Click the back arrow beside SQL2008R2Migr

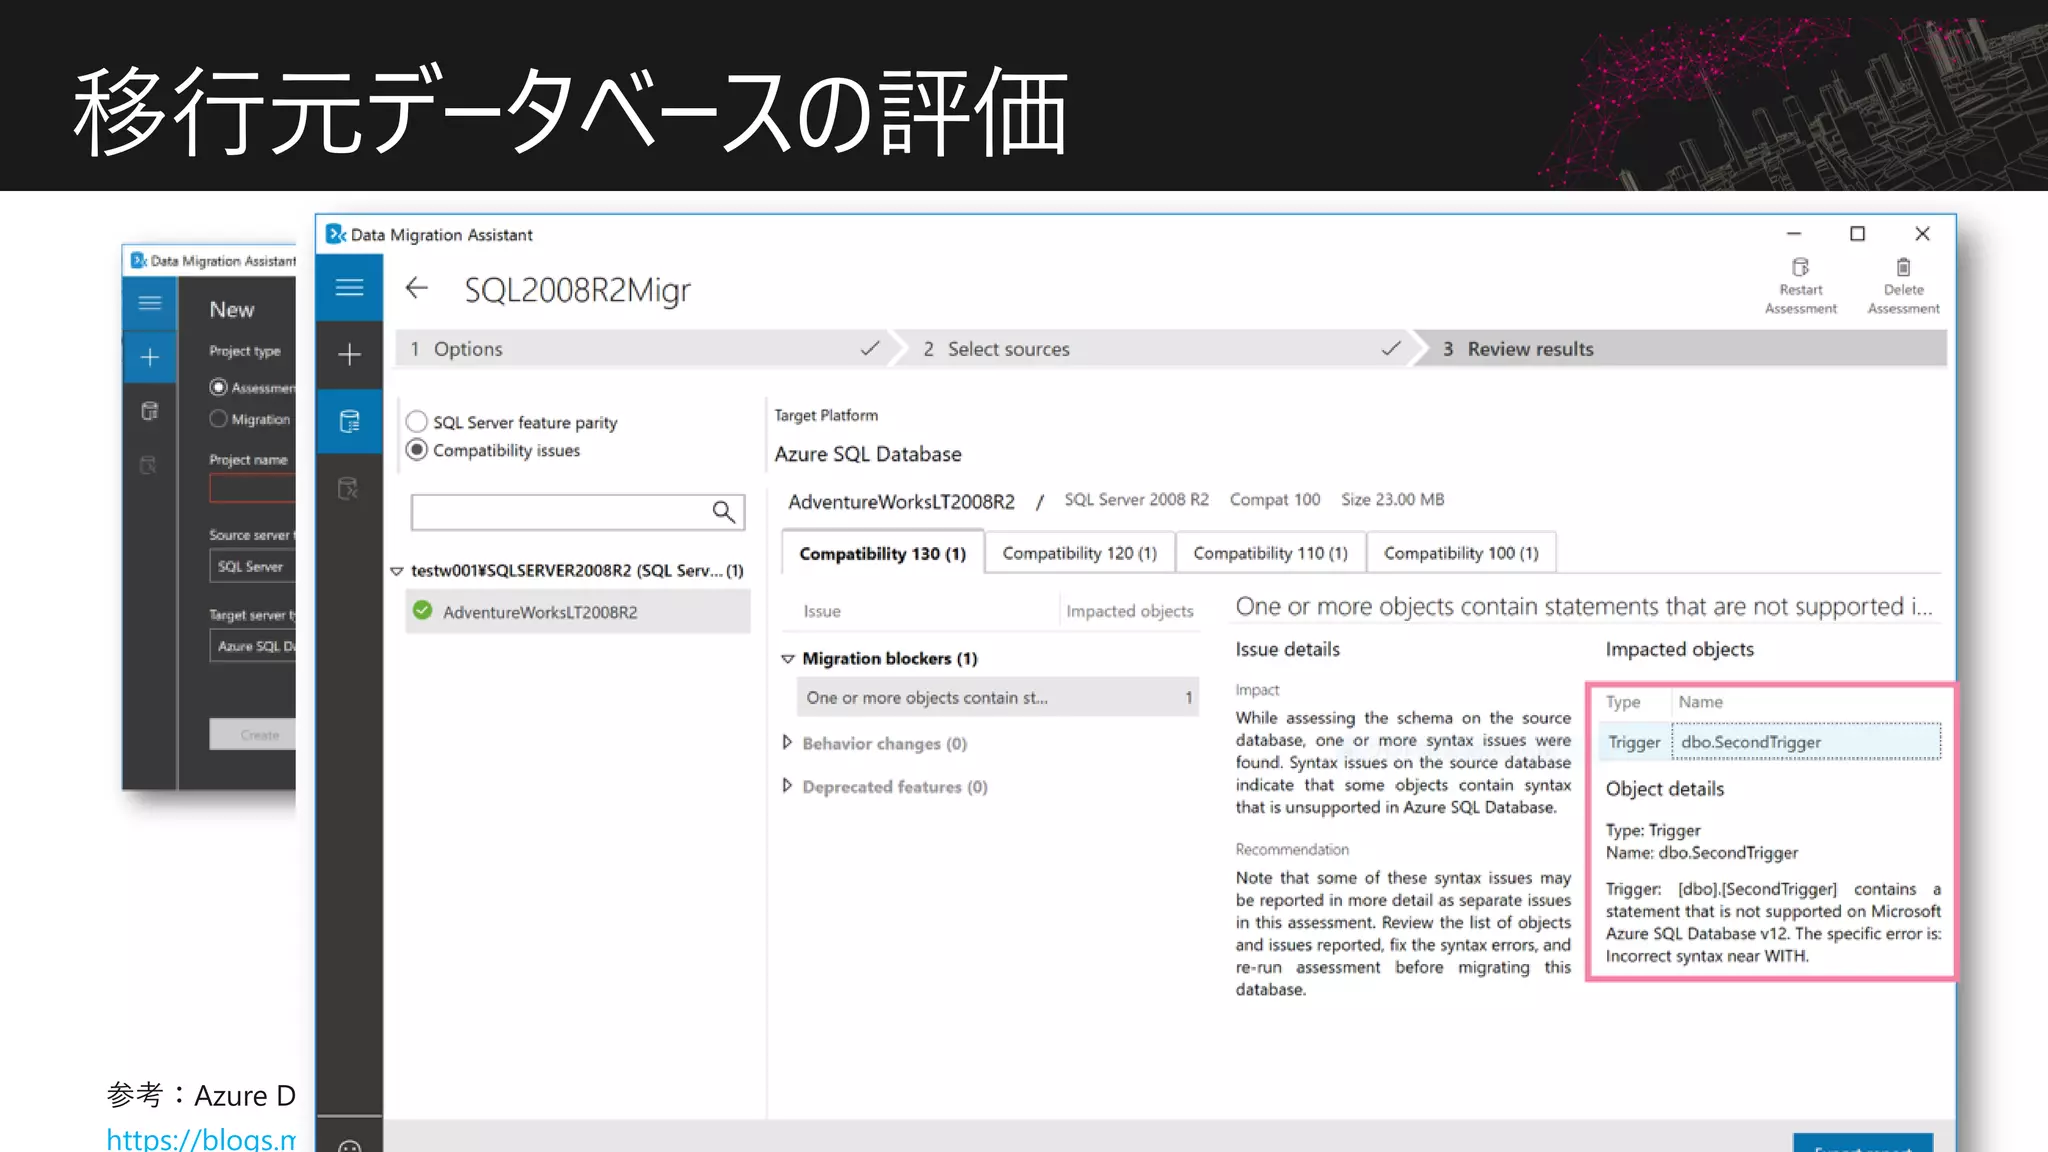click(x=416, y=289)
